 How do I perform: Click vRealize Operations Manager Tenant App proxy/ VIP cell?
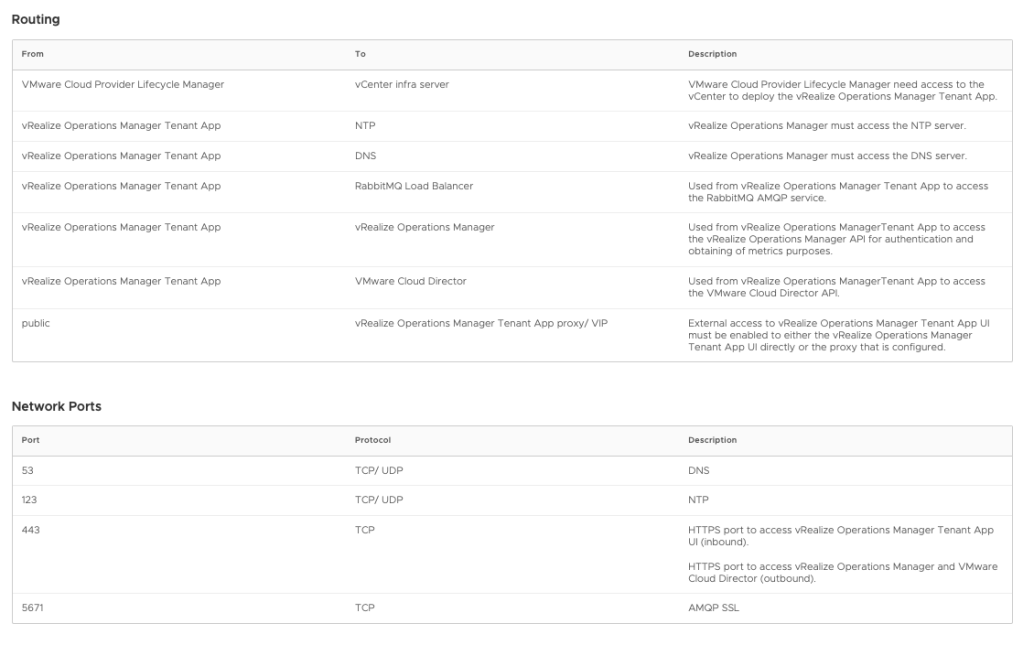click(481, 323)
